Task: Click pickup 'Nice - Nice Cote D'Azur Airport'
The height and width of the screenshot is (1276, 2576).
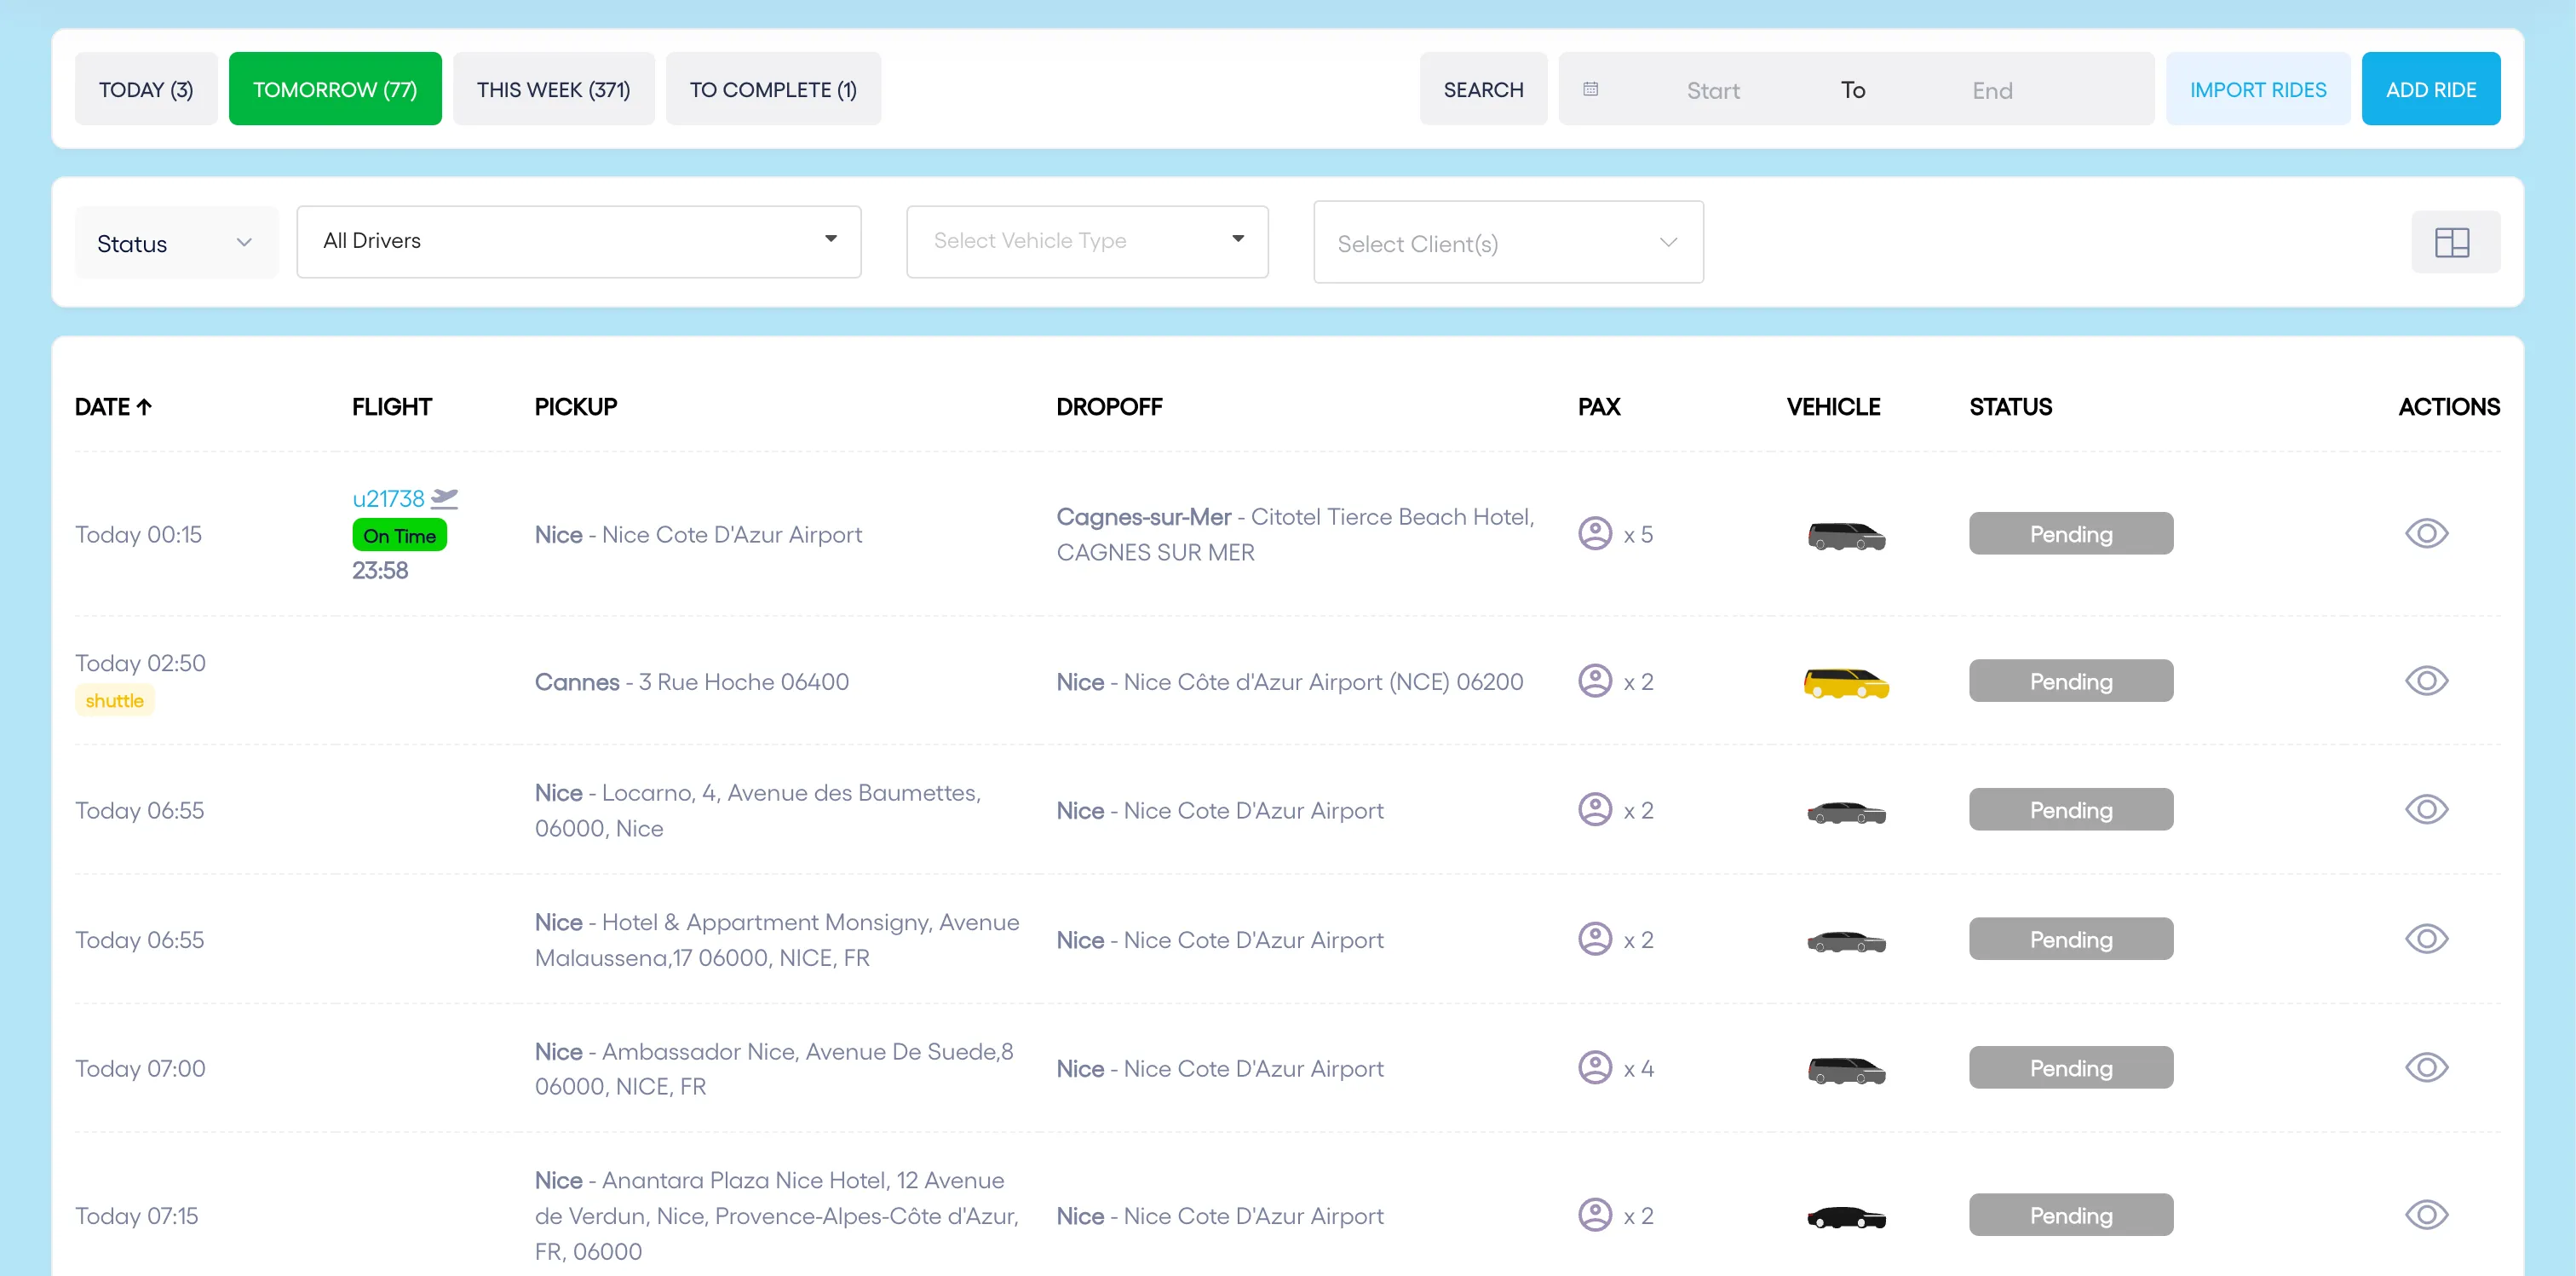Action: coord(698,534)
